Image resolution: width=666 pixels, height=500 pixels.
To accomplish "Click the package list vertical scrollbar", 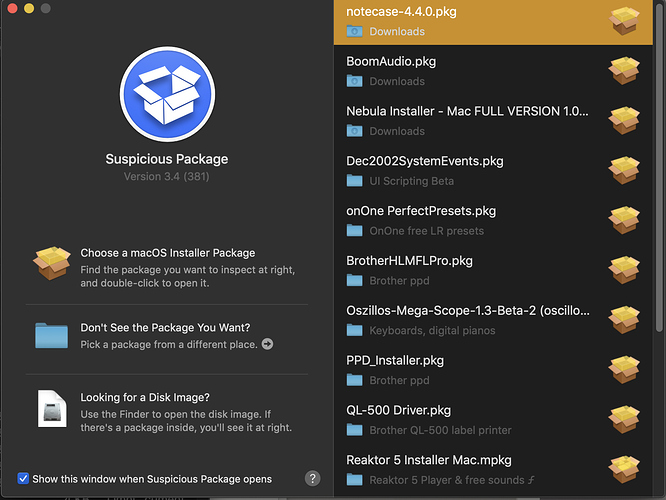I will (659, 168).
